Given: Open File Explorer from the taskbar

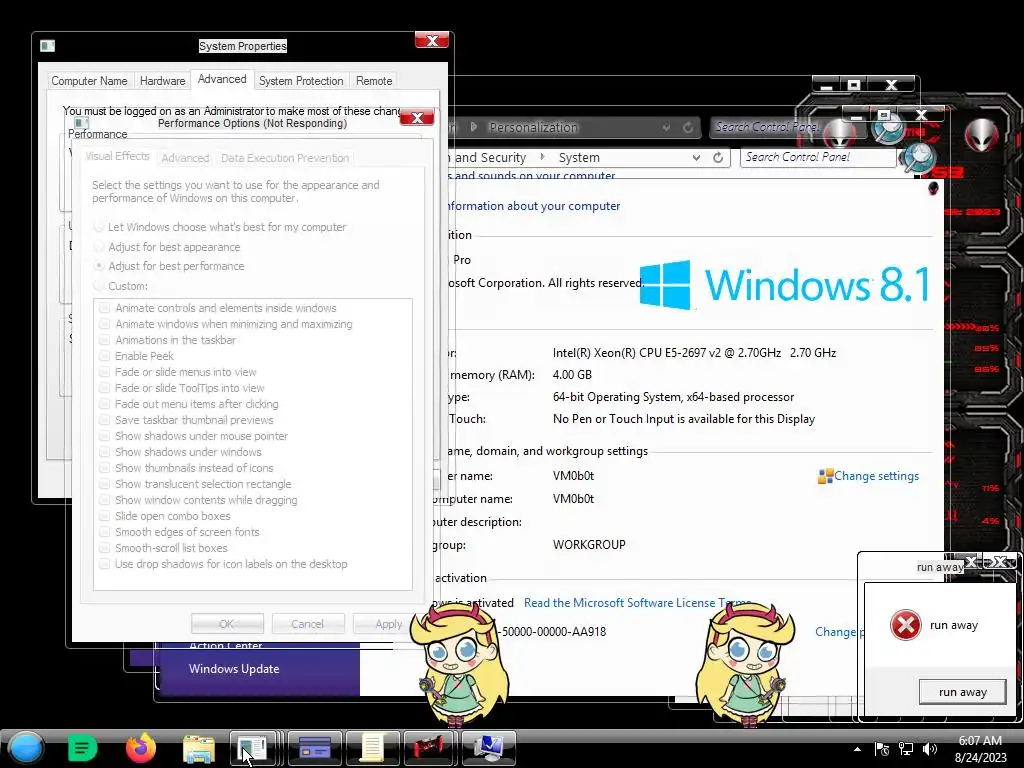Looking at the screenshot, I should point(199,748).
